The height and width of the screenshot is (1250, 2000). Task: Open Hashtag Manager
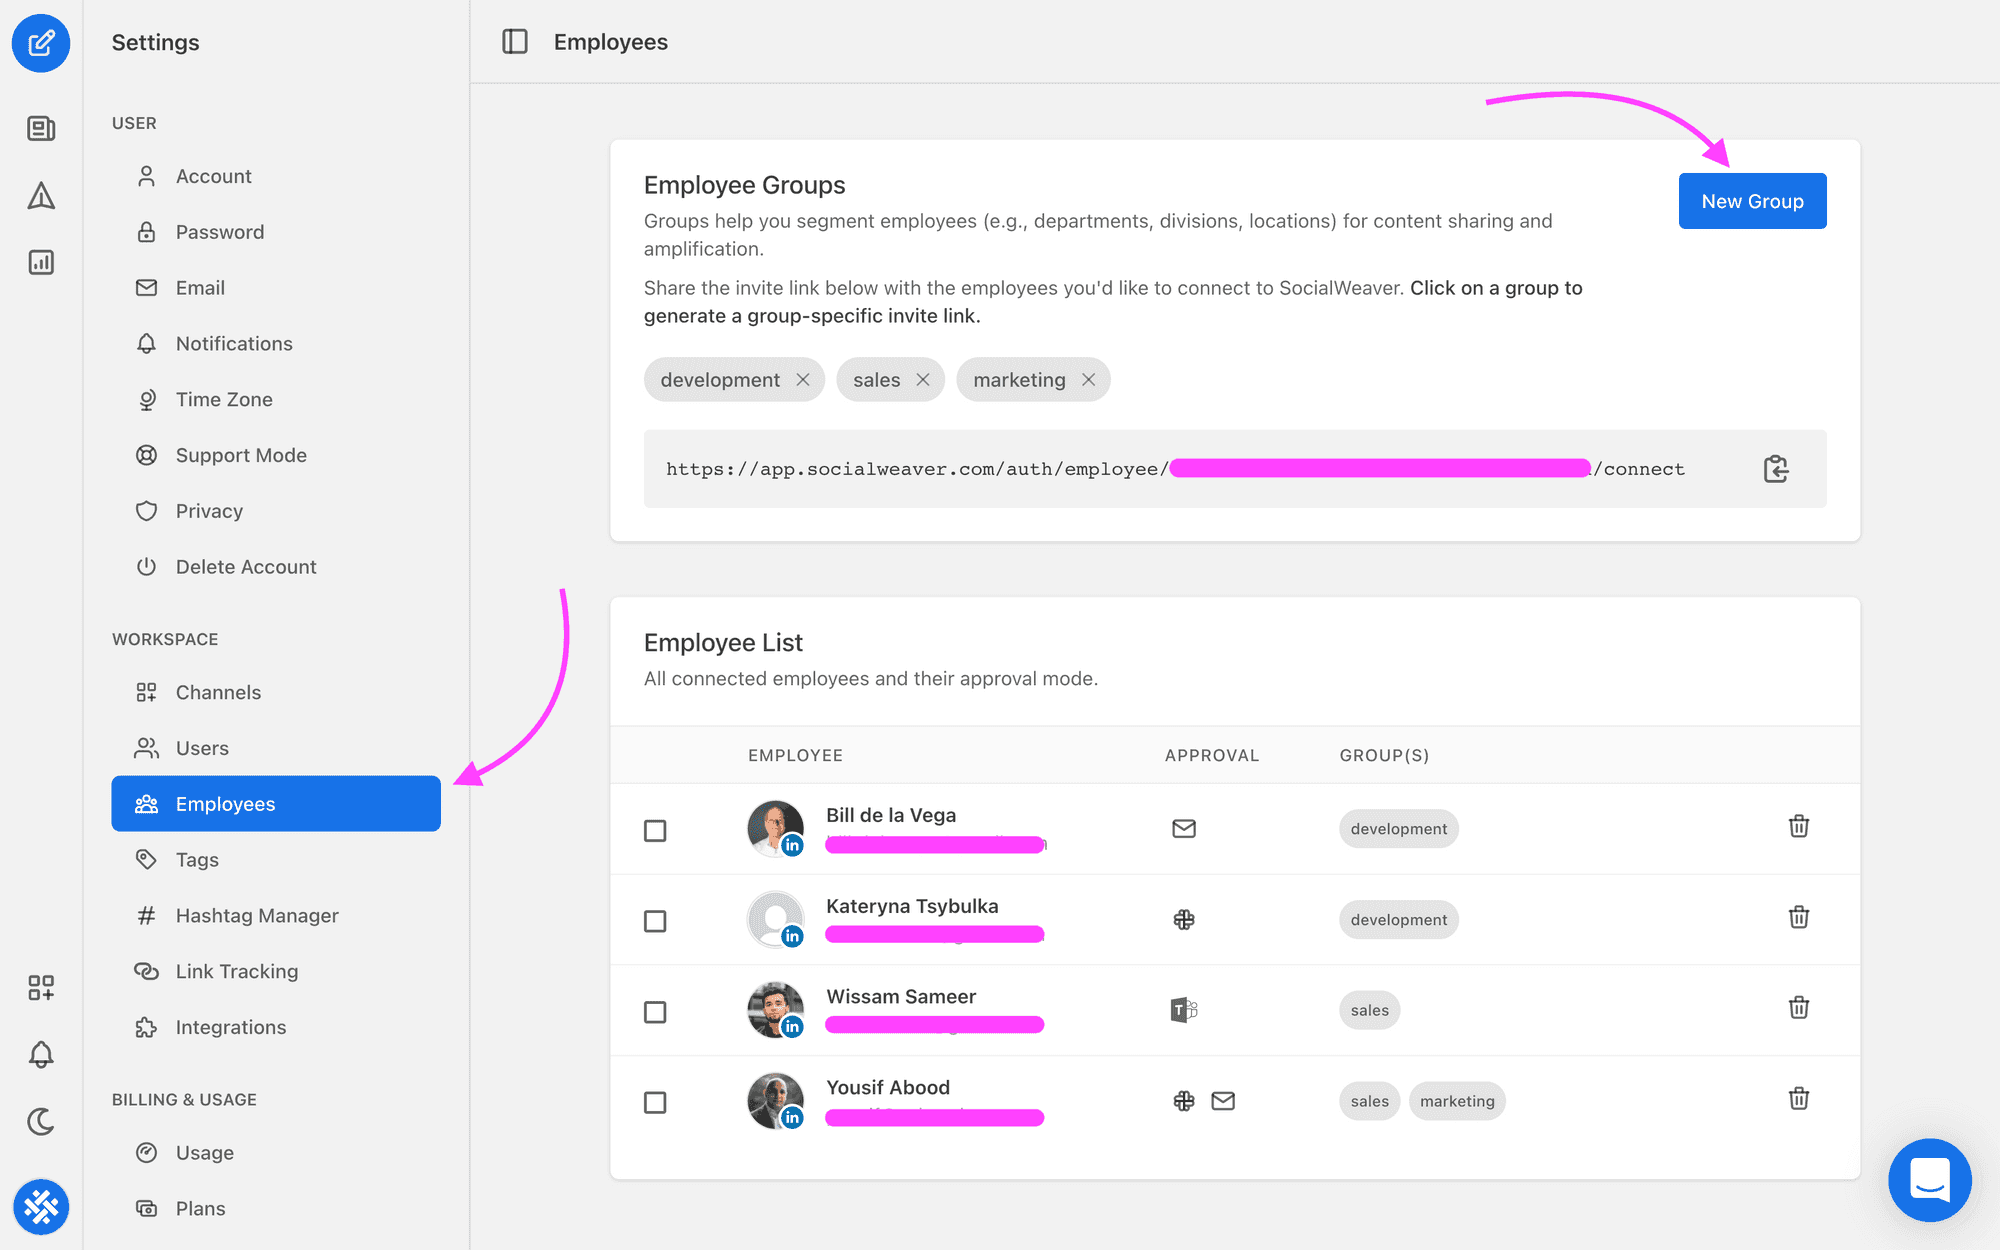click(276, 915)
